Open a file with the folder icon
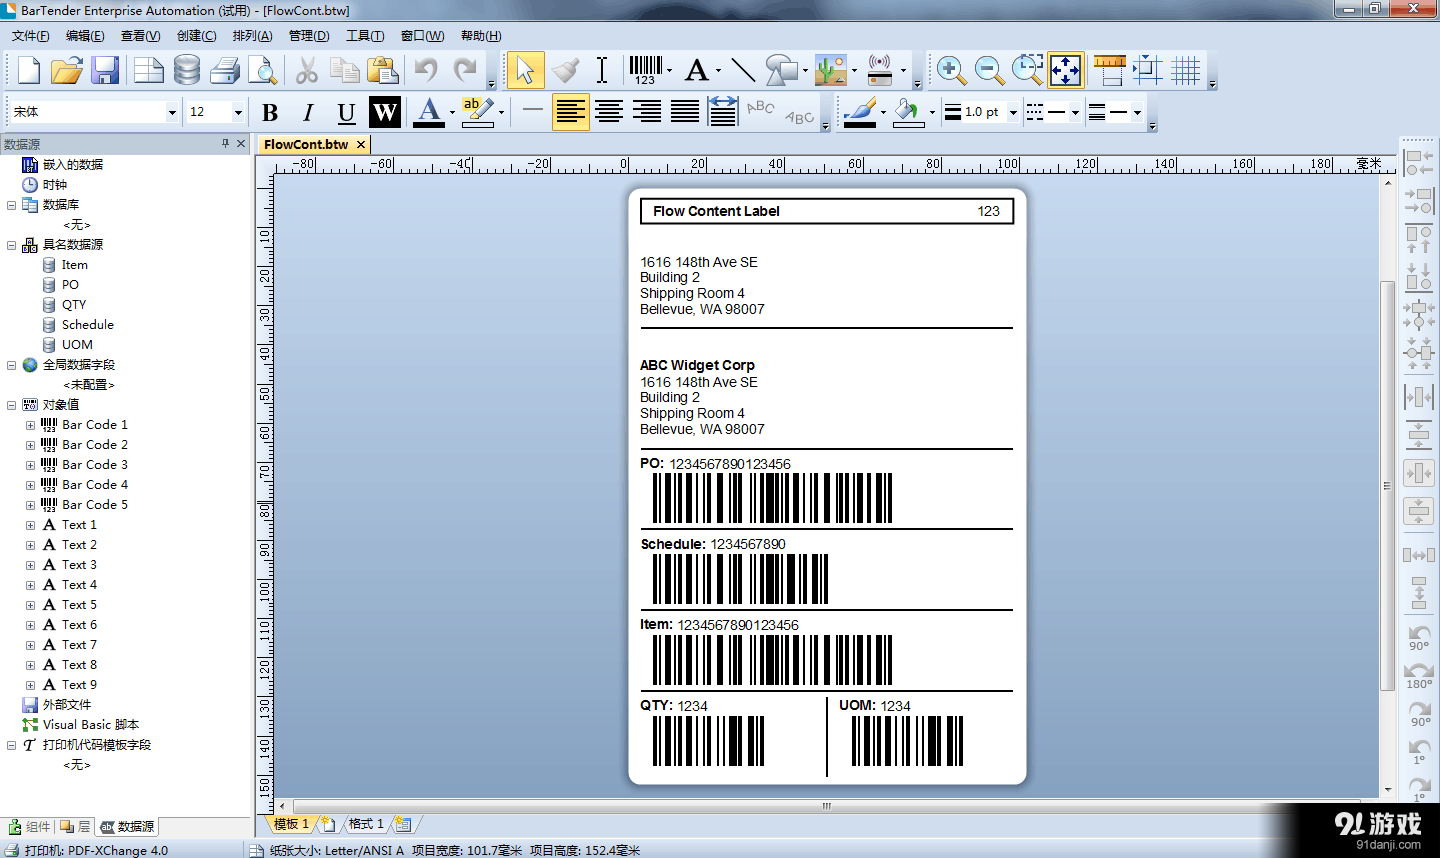 pos(67,70)
